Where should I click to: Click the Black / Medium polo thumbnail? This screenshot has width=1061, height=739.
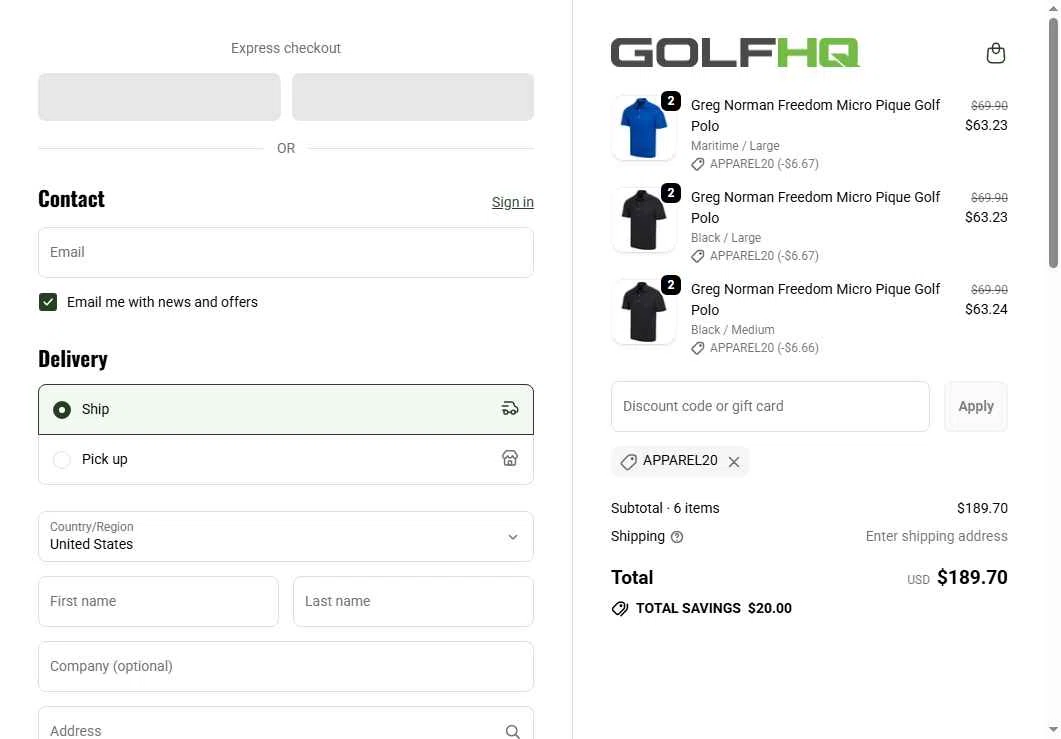tap(644, 312)
